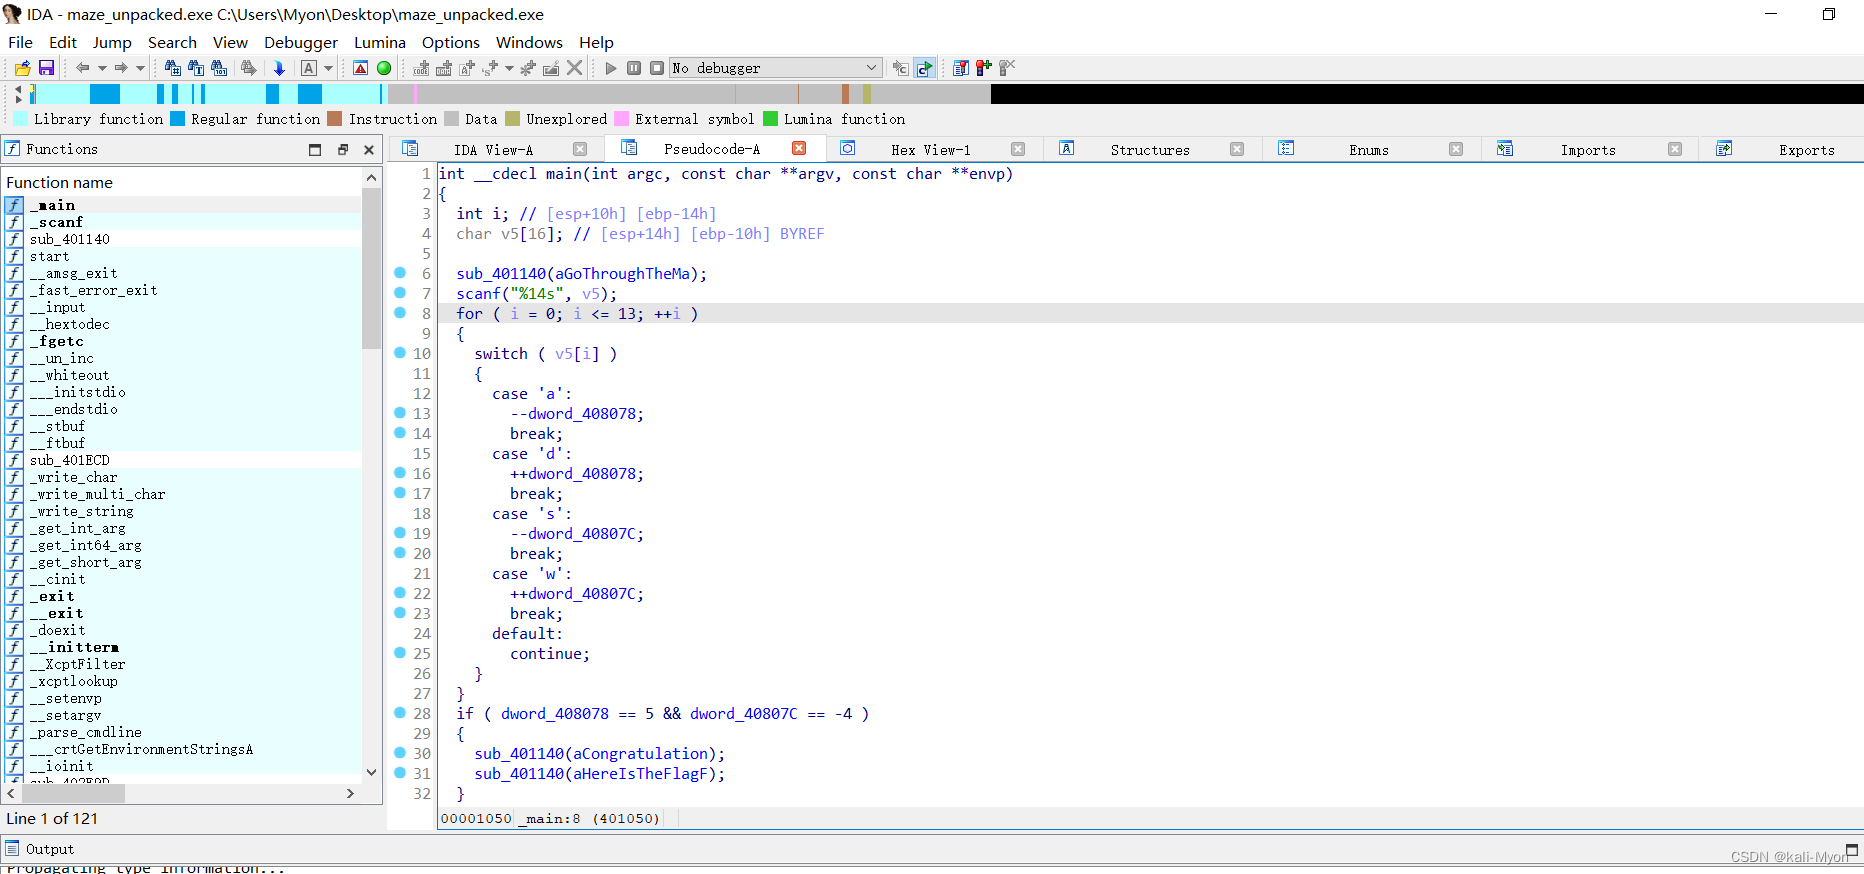The height and width of the screenshot is (874, 1864).
Task: Toggle breakpoint dot on line 16
Action: click(400, 473)
